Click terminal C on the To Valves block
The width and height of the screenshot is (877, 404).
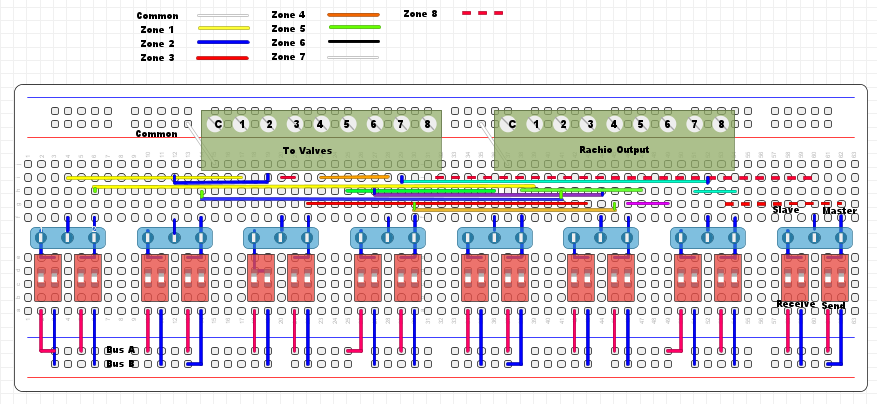point(216,124)
